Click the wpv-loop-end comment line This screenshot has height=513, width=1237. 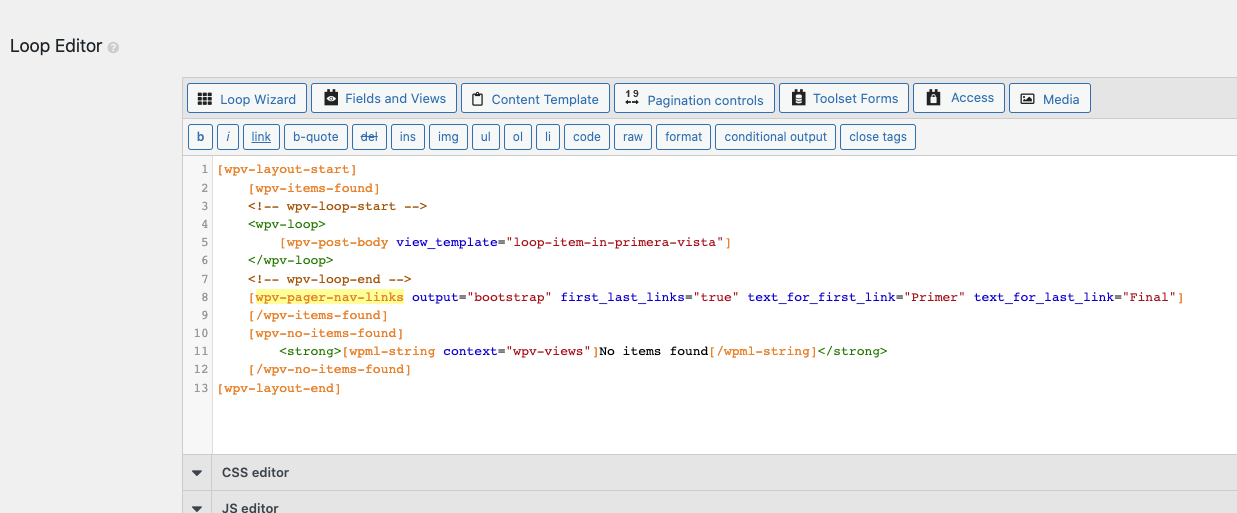330,279
